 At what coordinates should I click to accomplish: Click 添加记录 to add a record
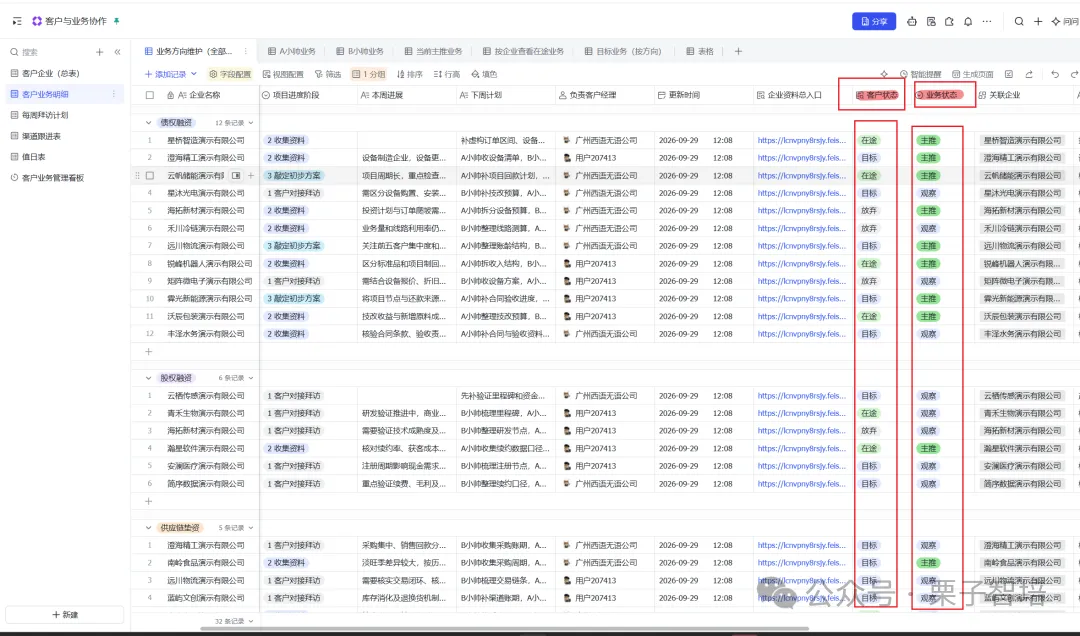[x=165, y=74]
